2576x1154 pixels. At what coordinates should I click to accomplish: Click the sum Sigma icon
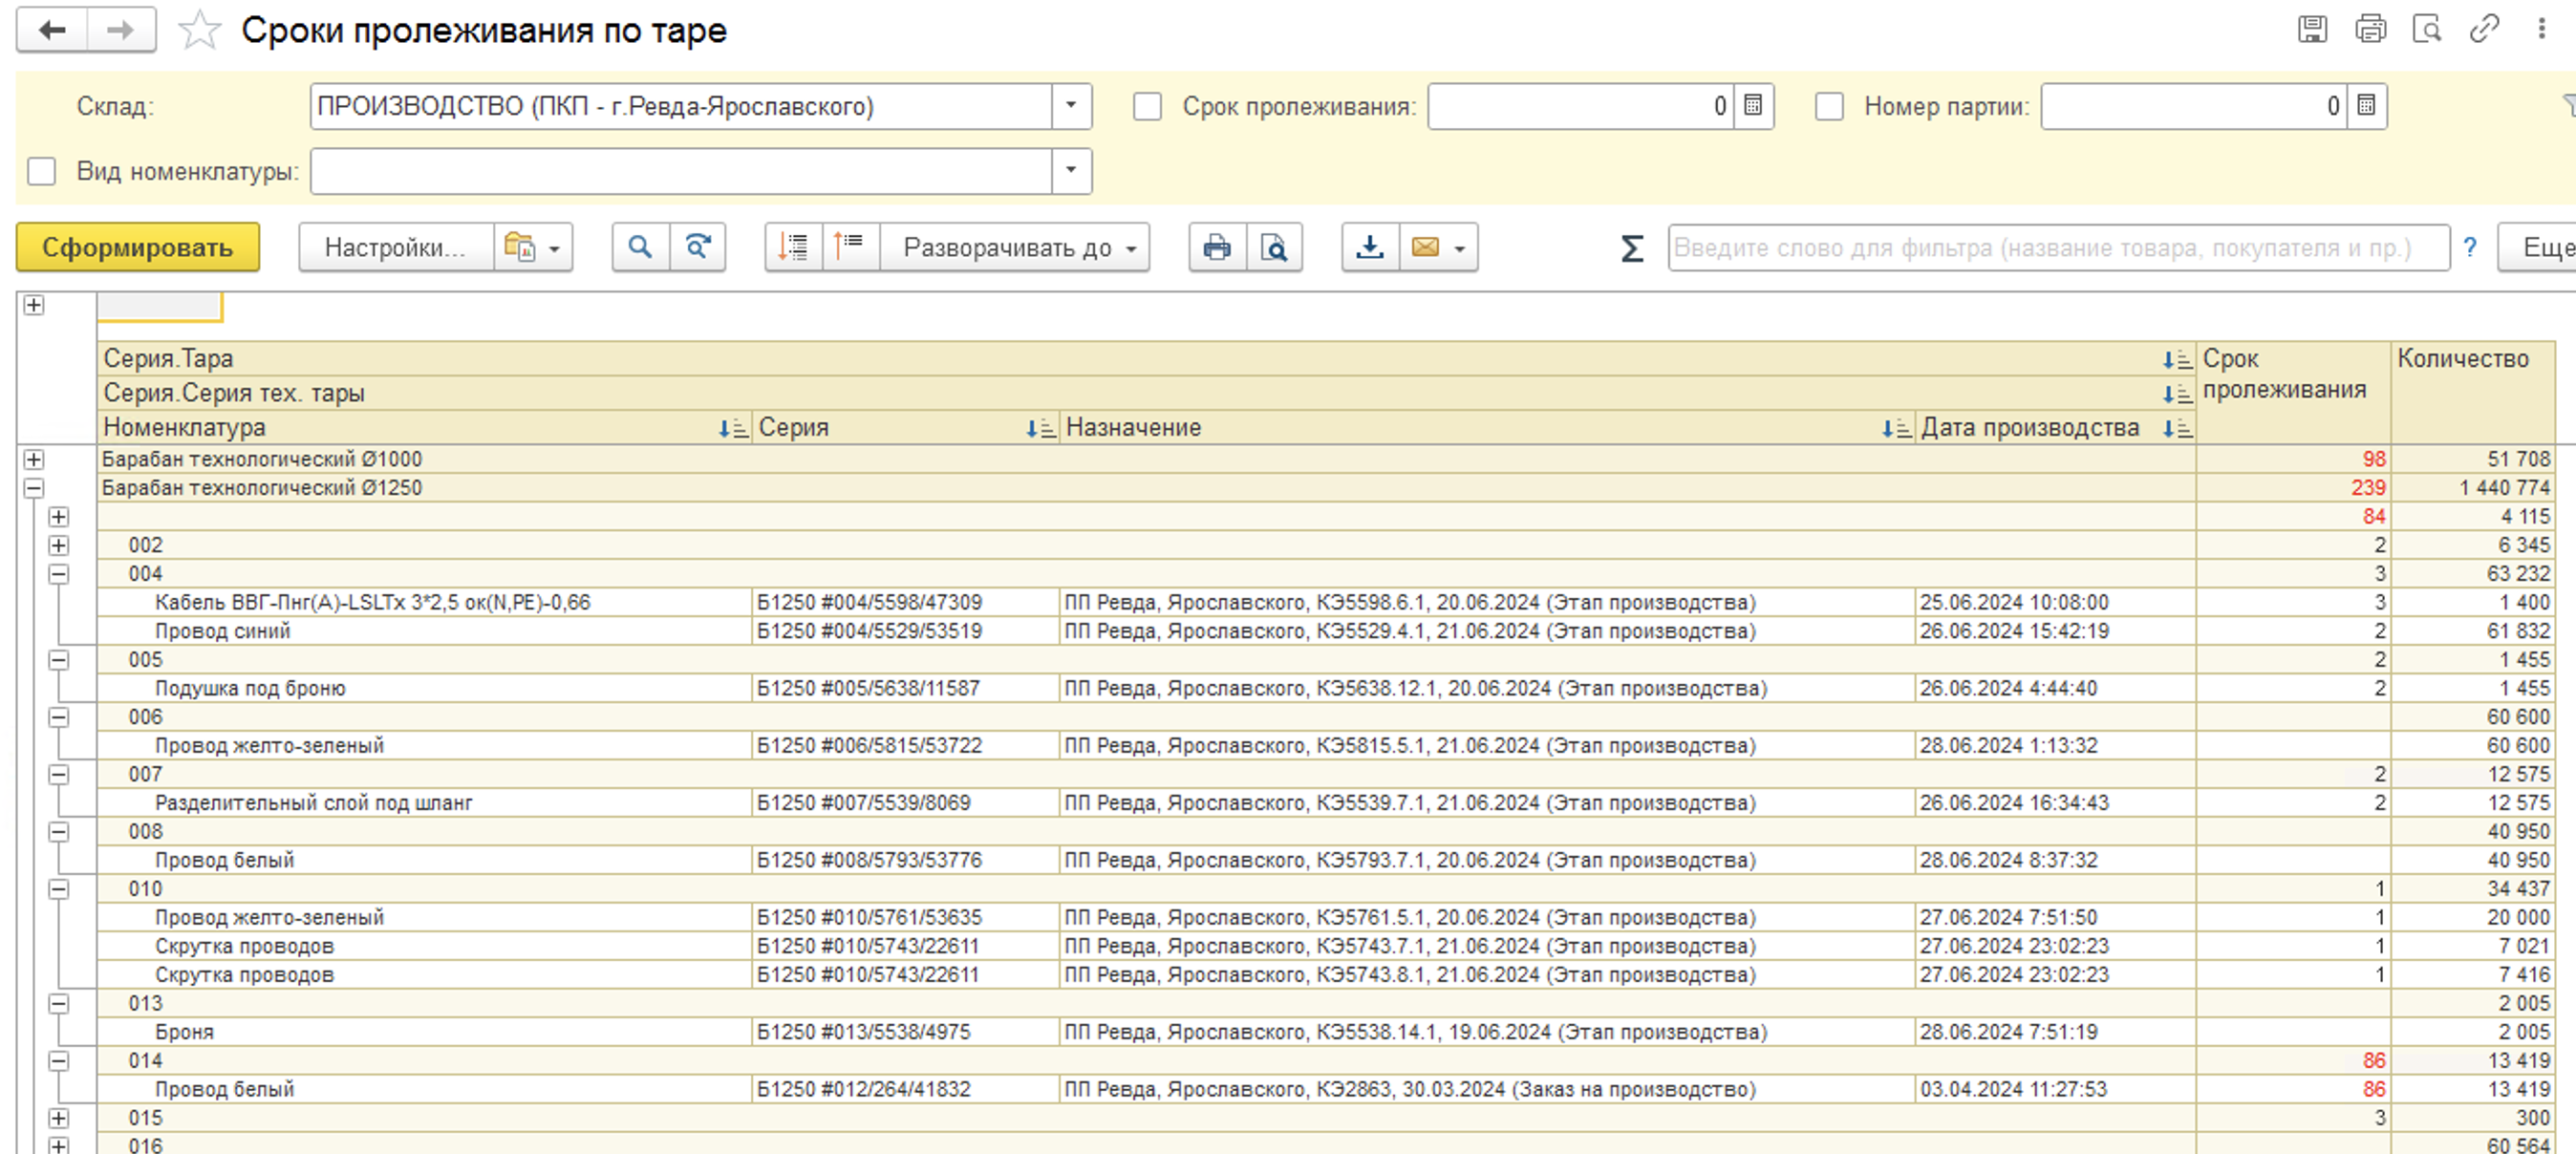click(1631, 248)
